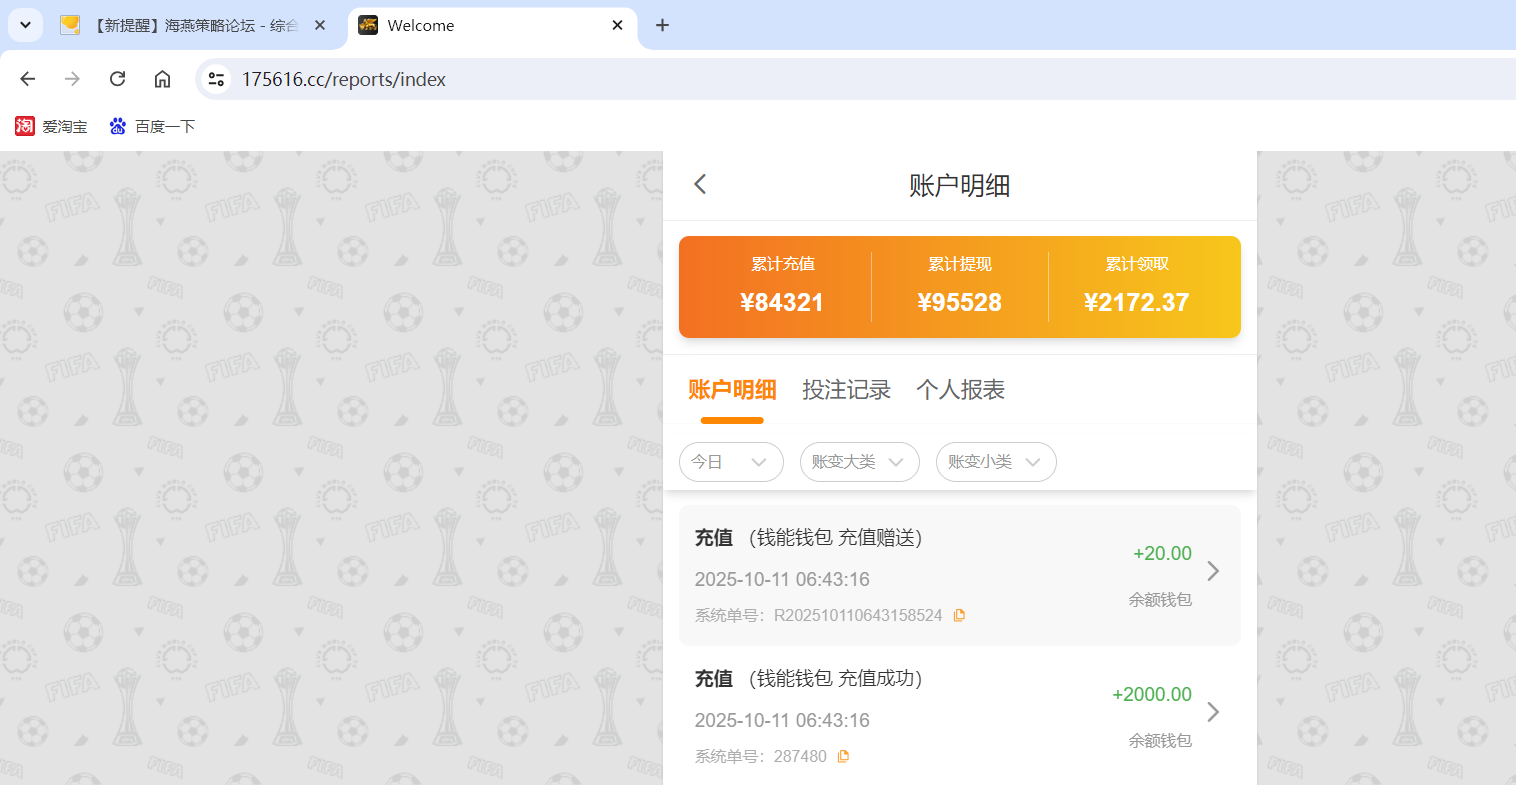1516x785 pixels.
Task: Copy the order number 287480
Action: tap(843, 756)
